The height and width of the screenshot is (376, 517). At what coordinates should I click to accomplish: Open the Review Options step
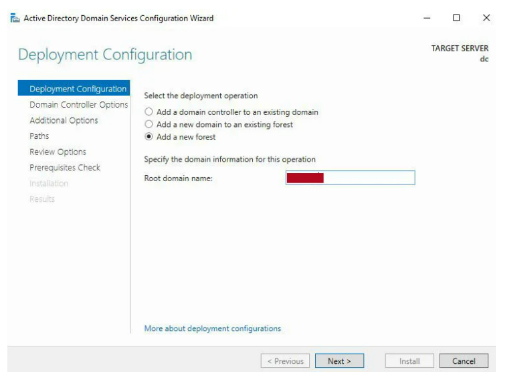(58, 152)
